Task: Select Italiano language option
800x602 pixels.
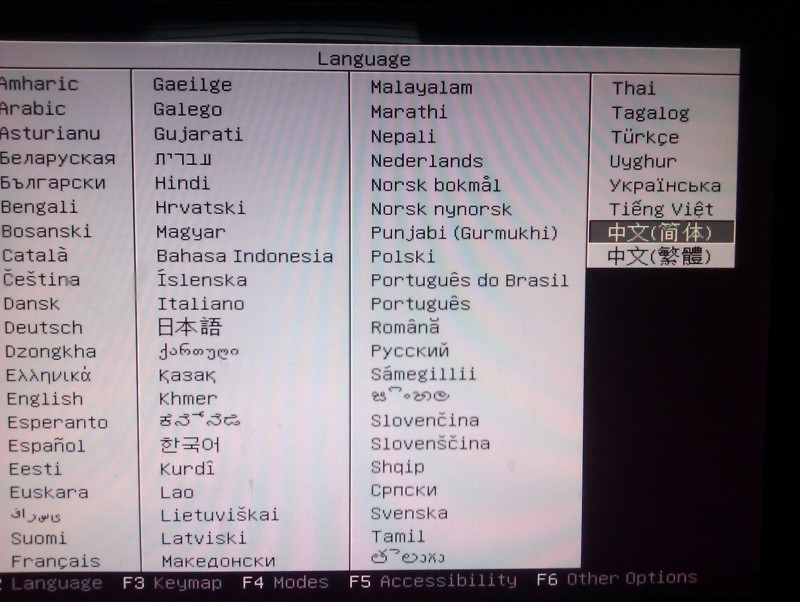Action: coord(200,304)
